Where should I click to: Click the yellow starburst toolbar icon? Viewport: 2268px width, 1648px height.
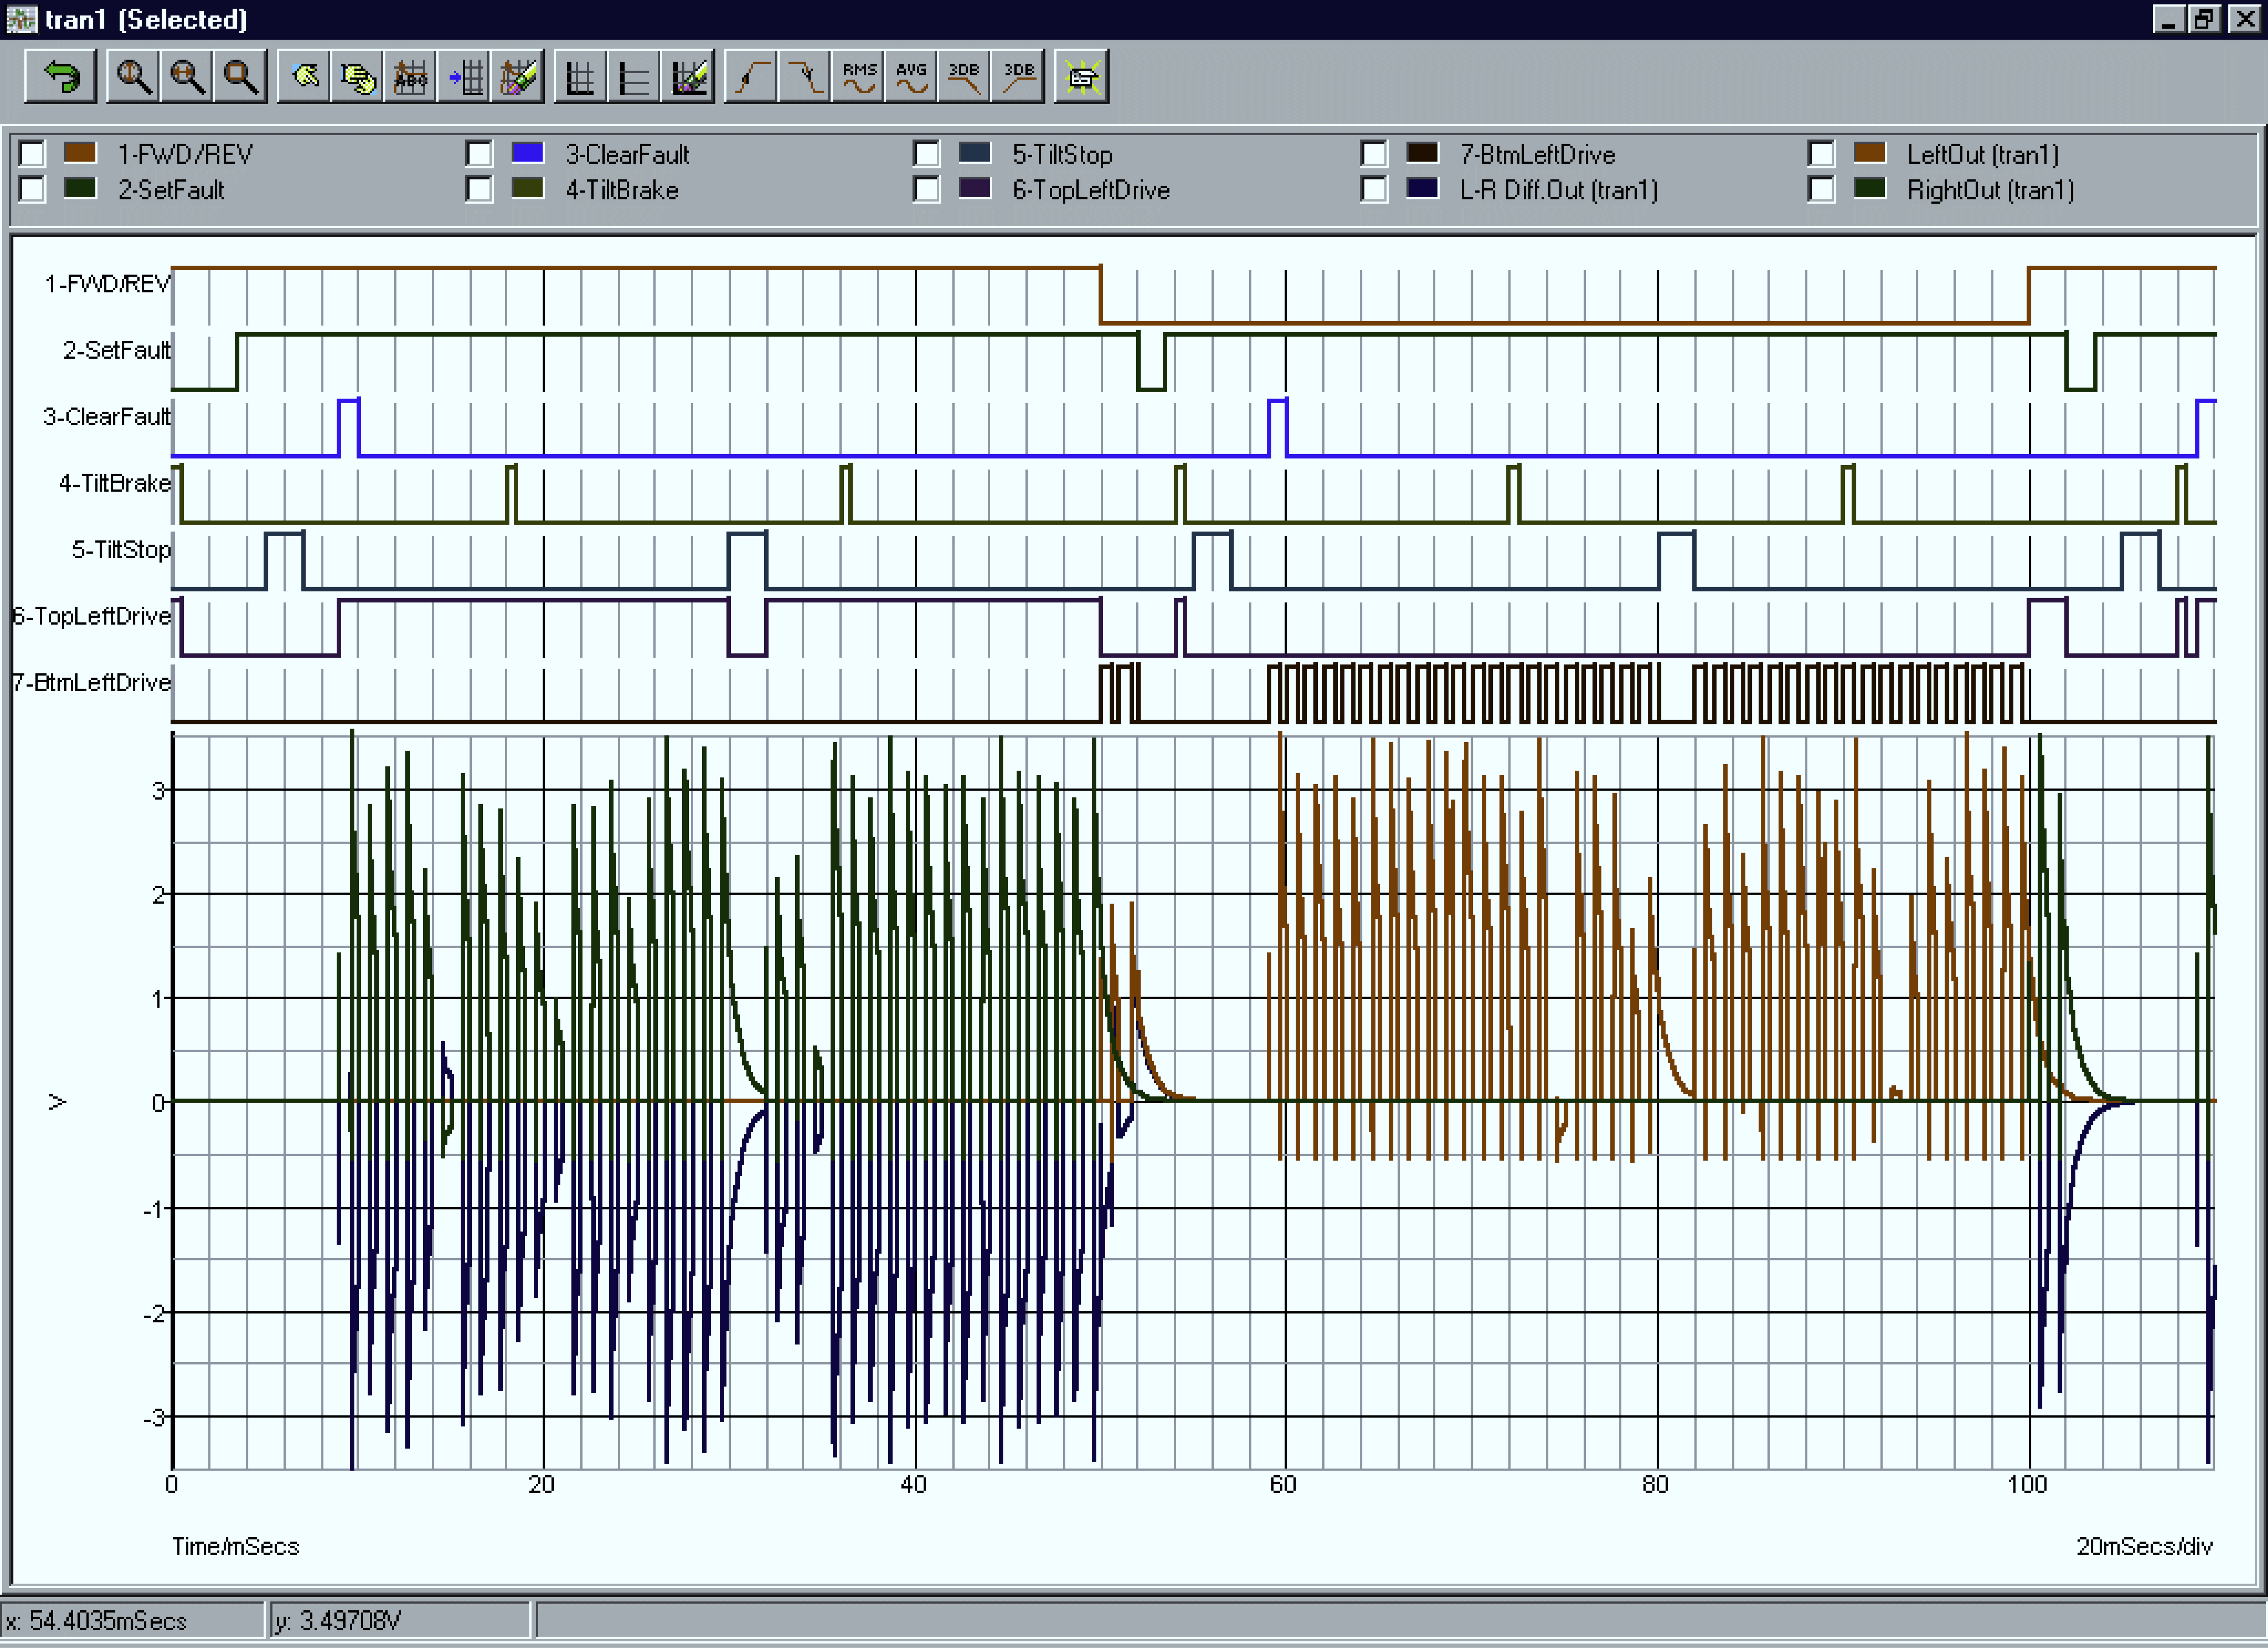tap(1082, 77)
